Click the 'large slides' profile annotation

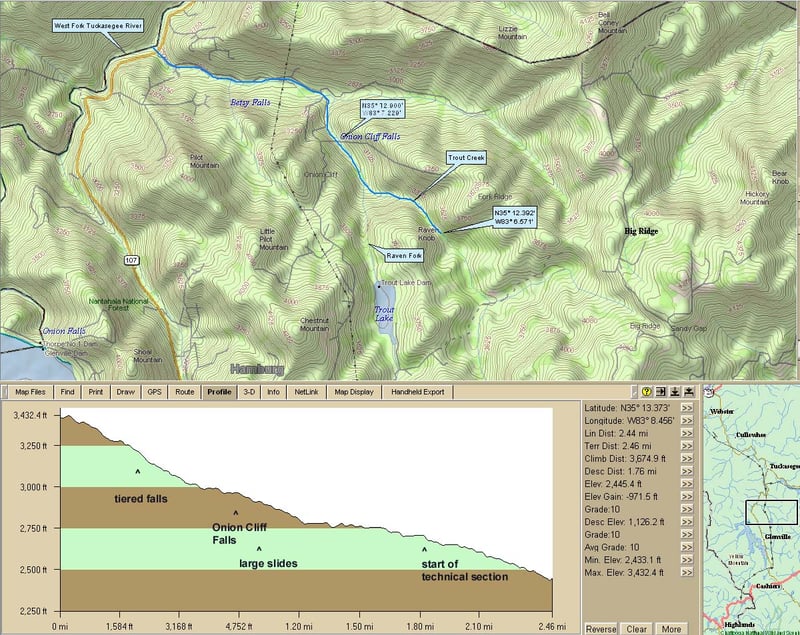click(268, 564)
